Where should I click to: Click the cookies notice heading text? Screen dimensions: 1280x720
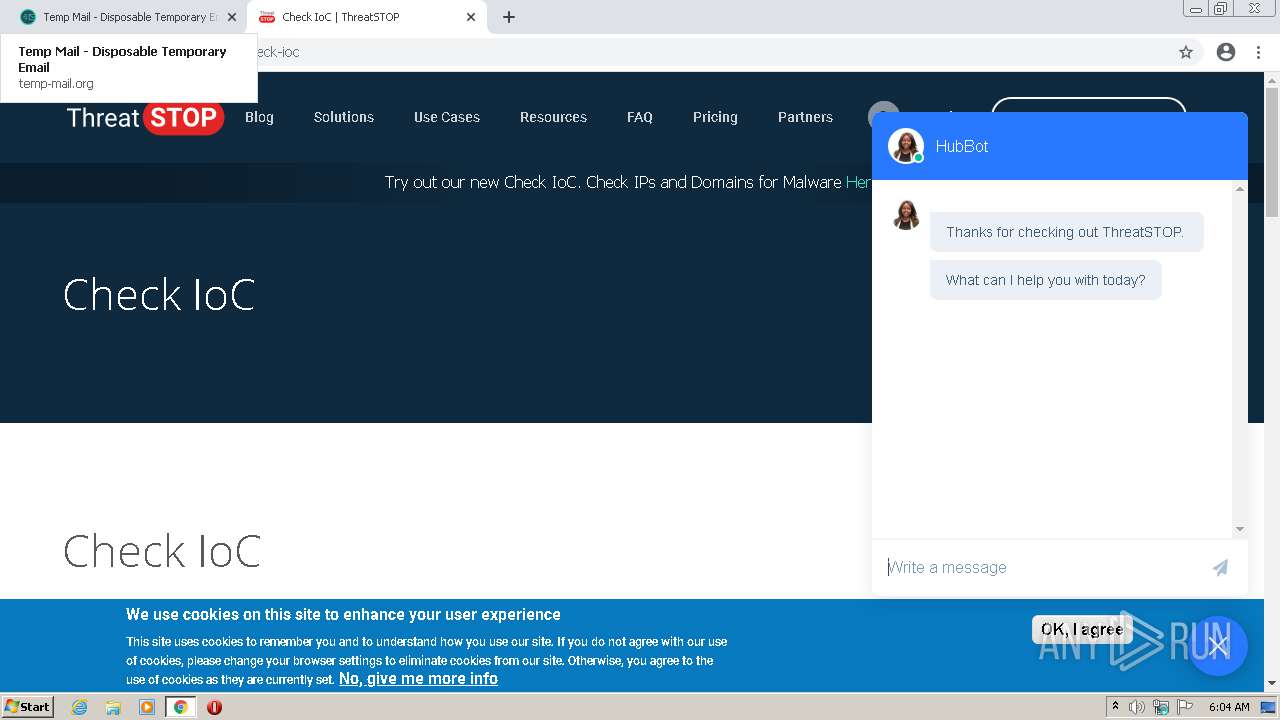343,614
